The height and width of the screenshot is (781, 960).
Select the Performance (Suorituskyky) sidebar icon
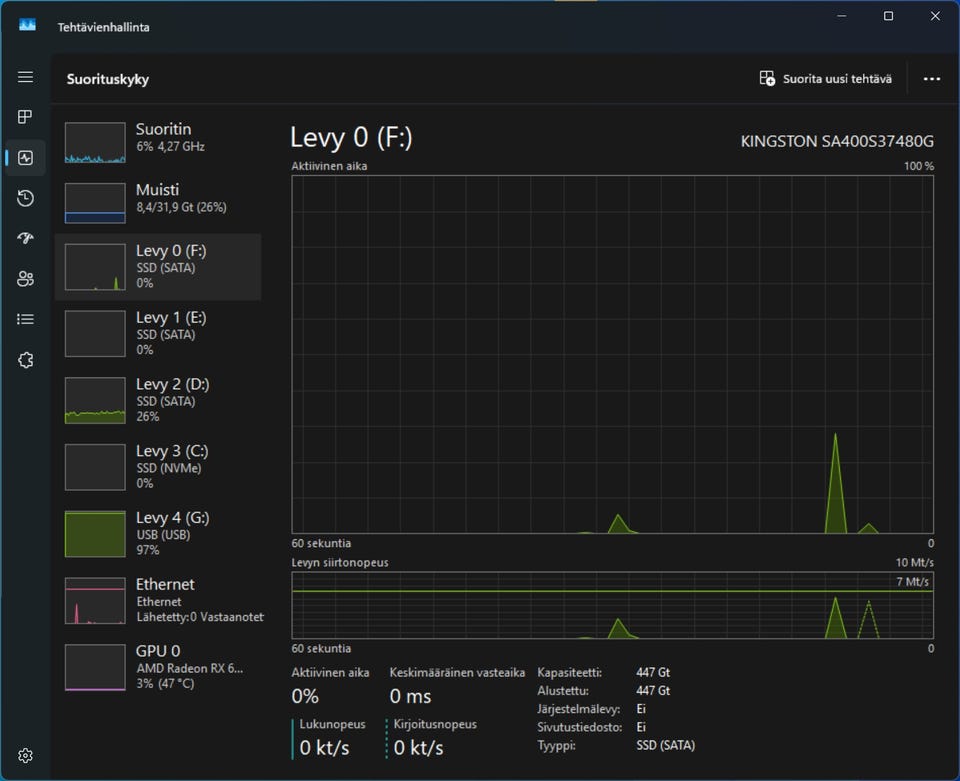26,158
